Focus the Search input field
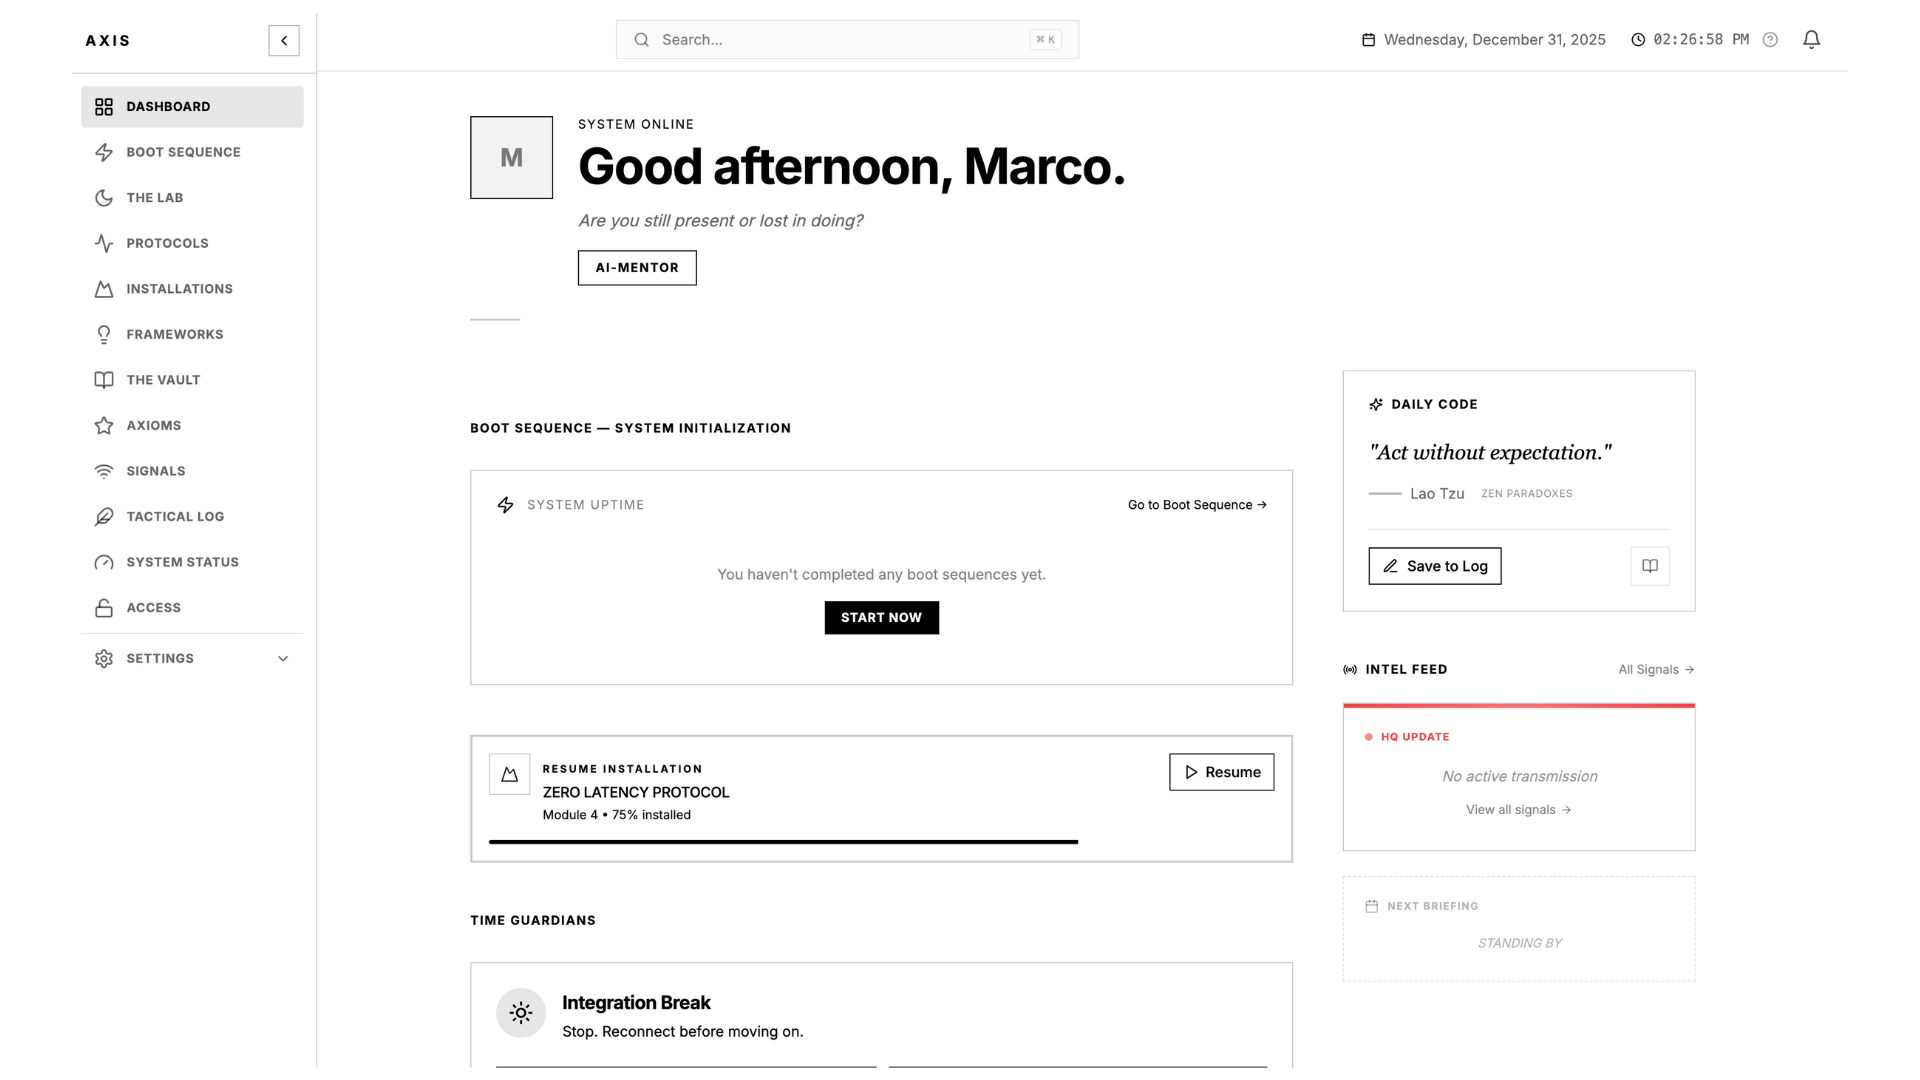This screenshot has height=1080, width=1920. [847, 40]
